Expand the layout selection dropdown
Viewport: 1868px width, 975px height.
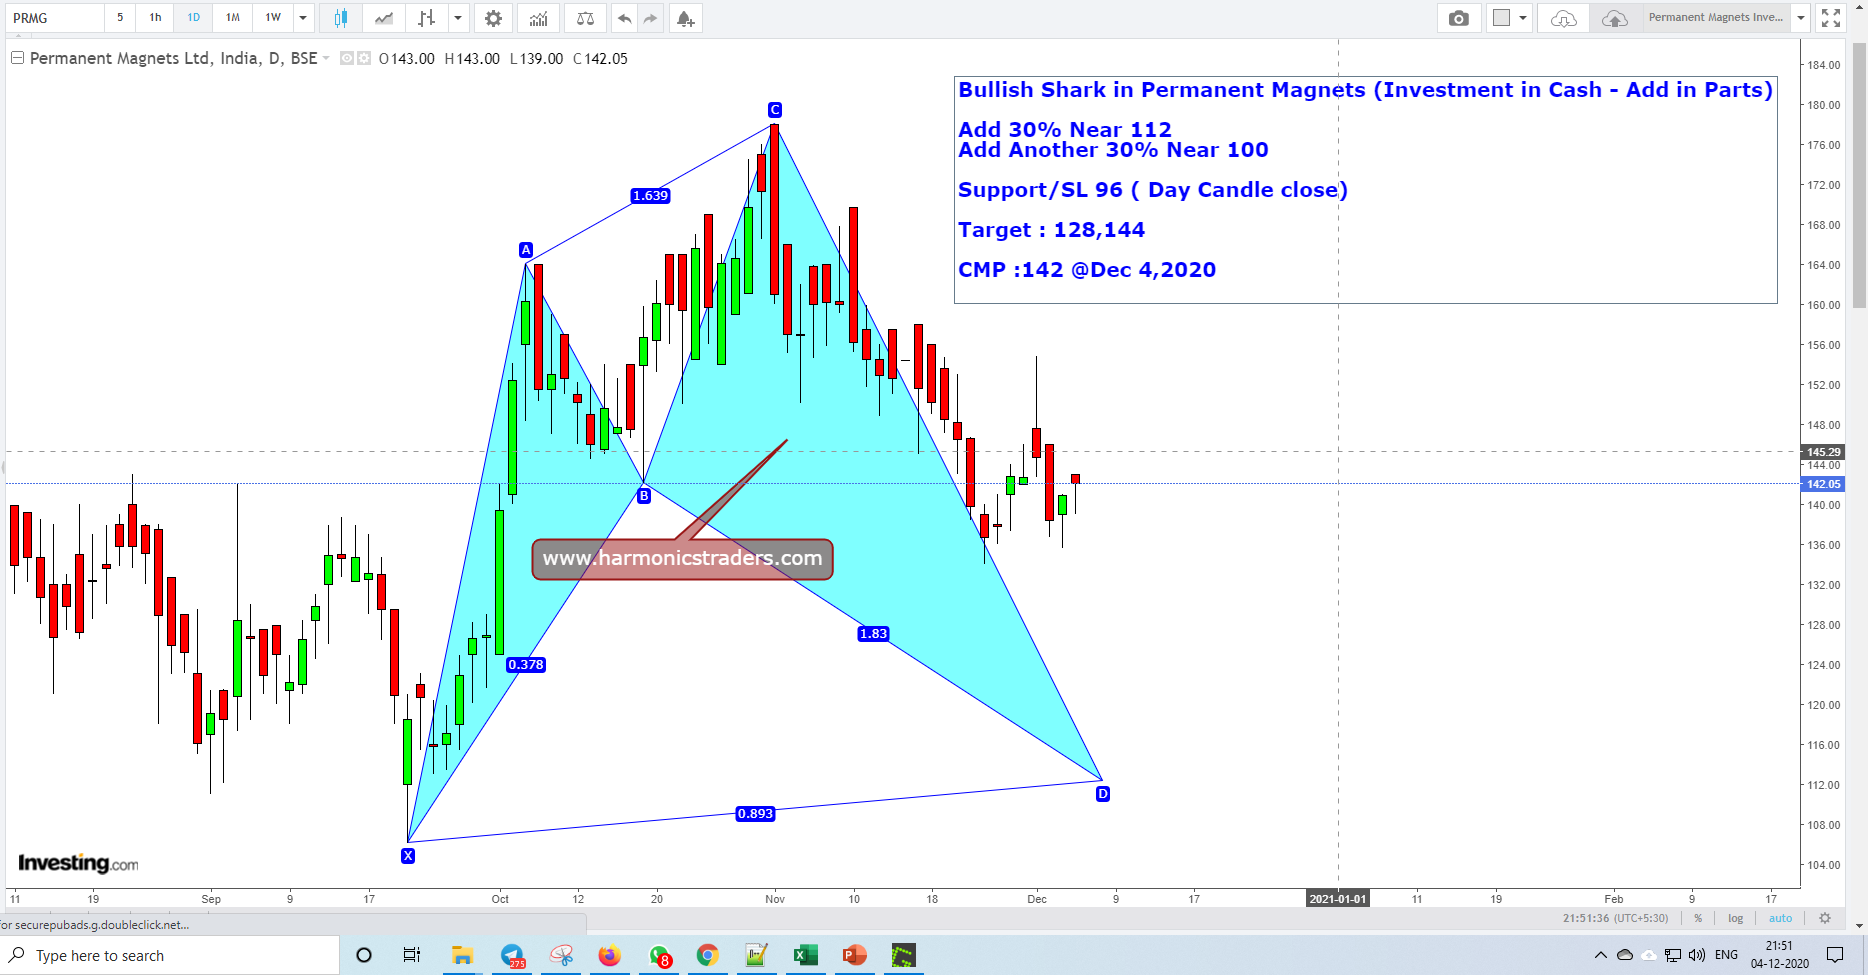tap(1523, 18)
